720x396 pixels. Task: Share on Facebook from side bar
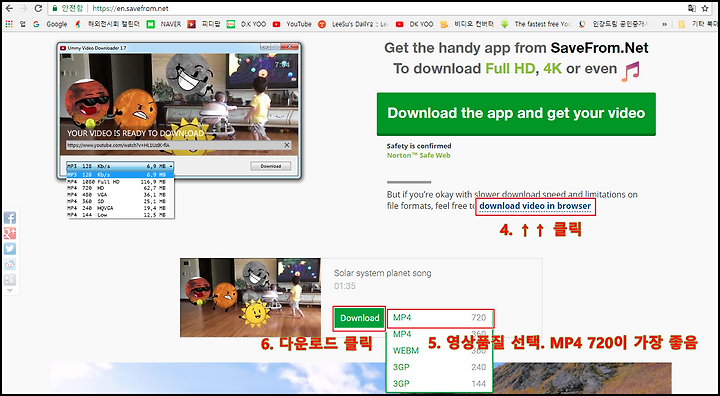[10, 218]
